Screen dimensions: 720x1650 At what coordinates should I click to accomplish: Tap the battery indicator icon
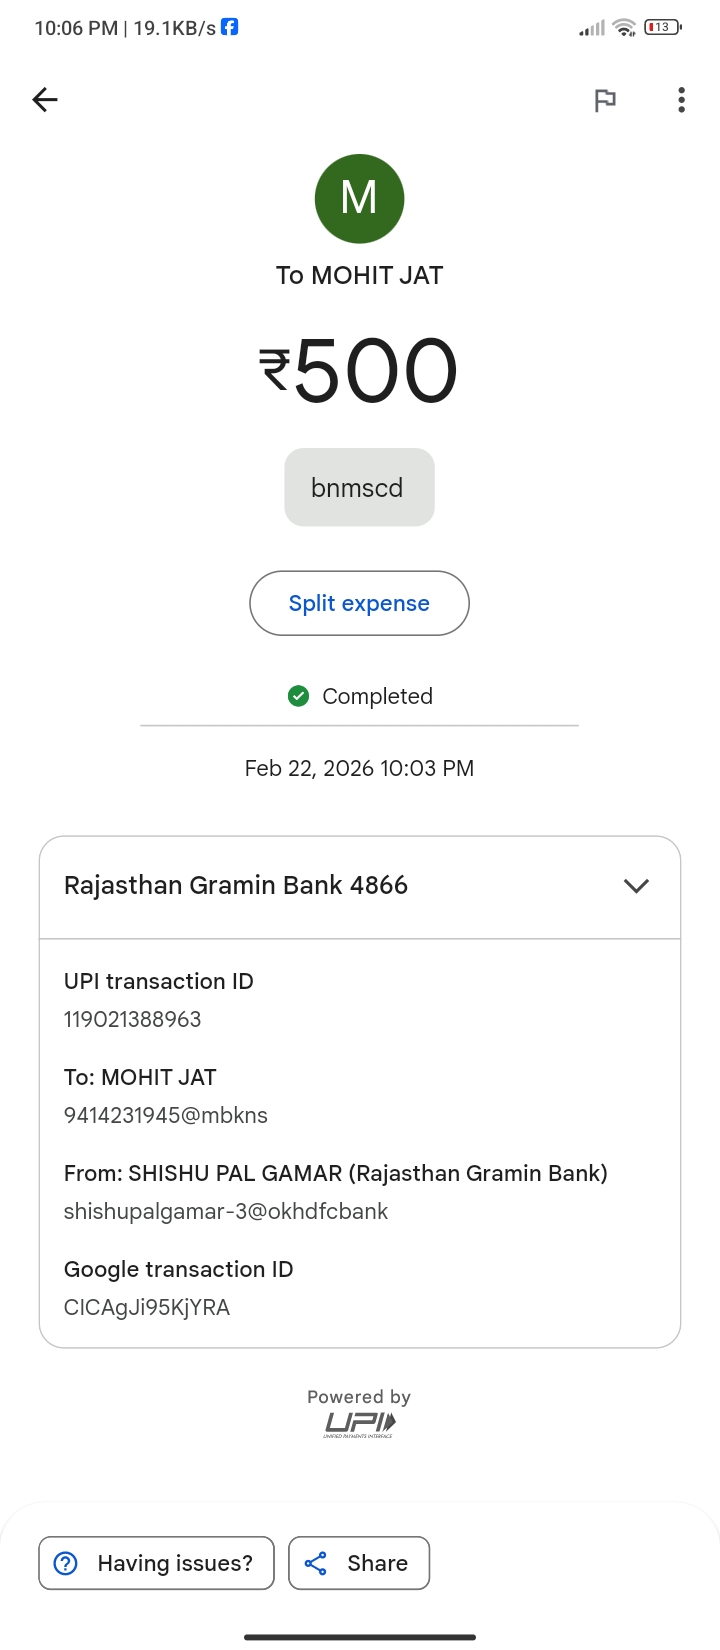pos(662,27)
